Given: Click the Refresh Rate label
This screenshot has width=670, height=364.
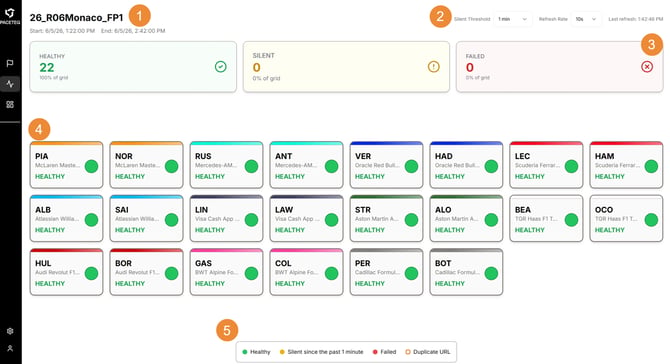Looking at the screenshot, I should pos(553,19).
